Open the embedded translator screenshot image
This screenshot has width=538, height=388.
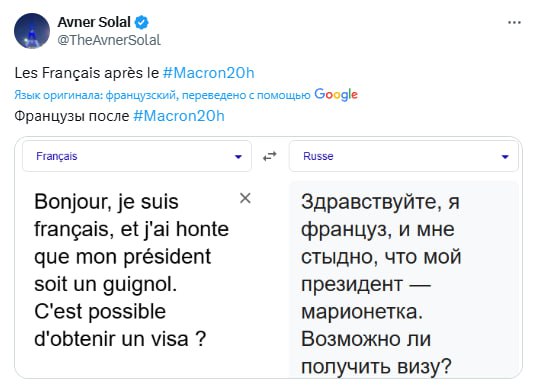tap(269, 258)
